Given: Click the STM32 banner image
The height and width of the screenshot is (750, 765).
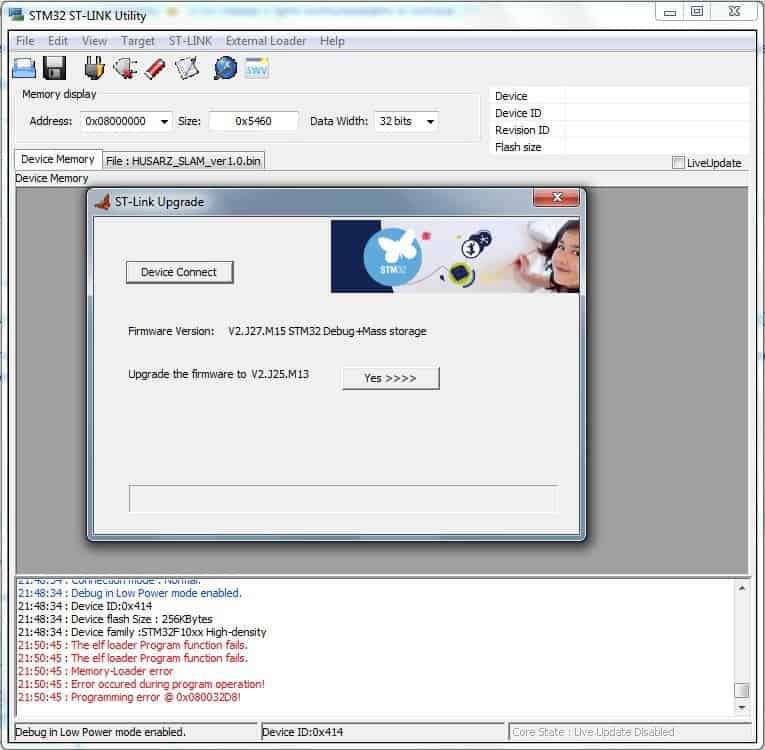Looking at the screenshot, I should coord(455,256).
